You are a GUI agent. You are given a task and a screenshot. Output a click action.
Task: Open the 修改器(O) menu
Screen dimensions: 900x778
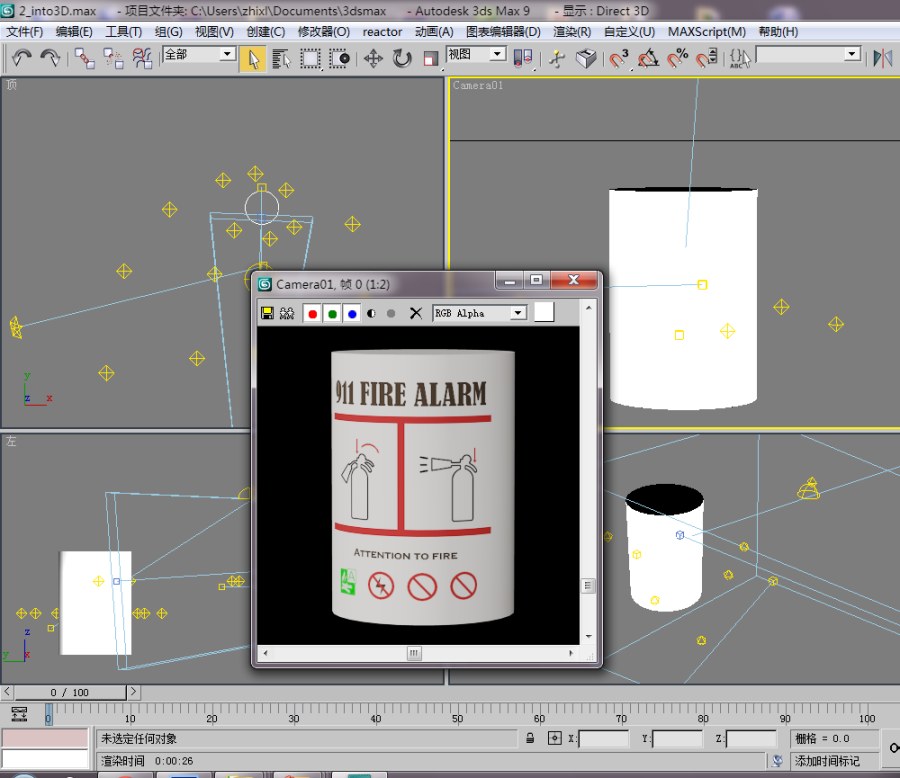pyautogui.click(x=323, y=32)
